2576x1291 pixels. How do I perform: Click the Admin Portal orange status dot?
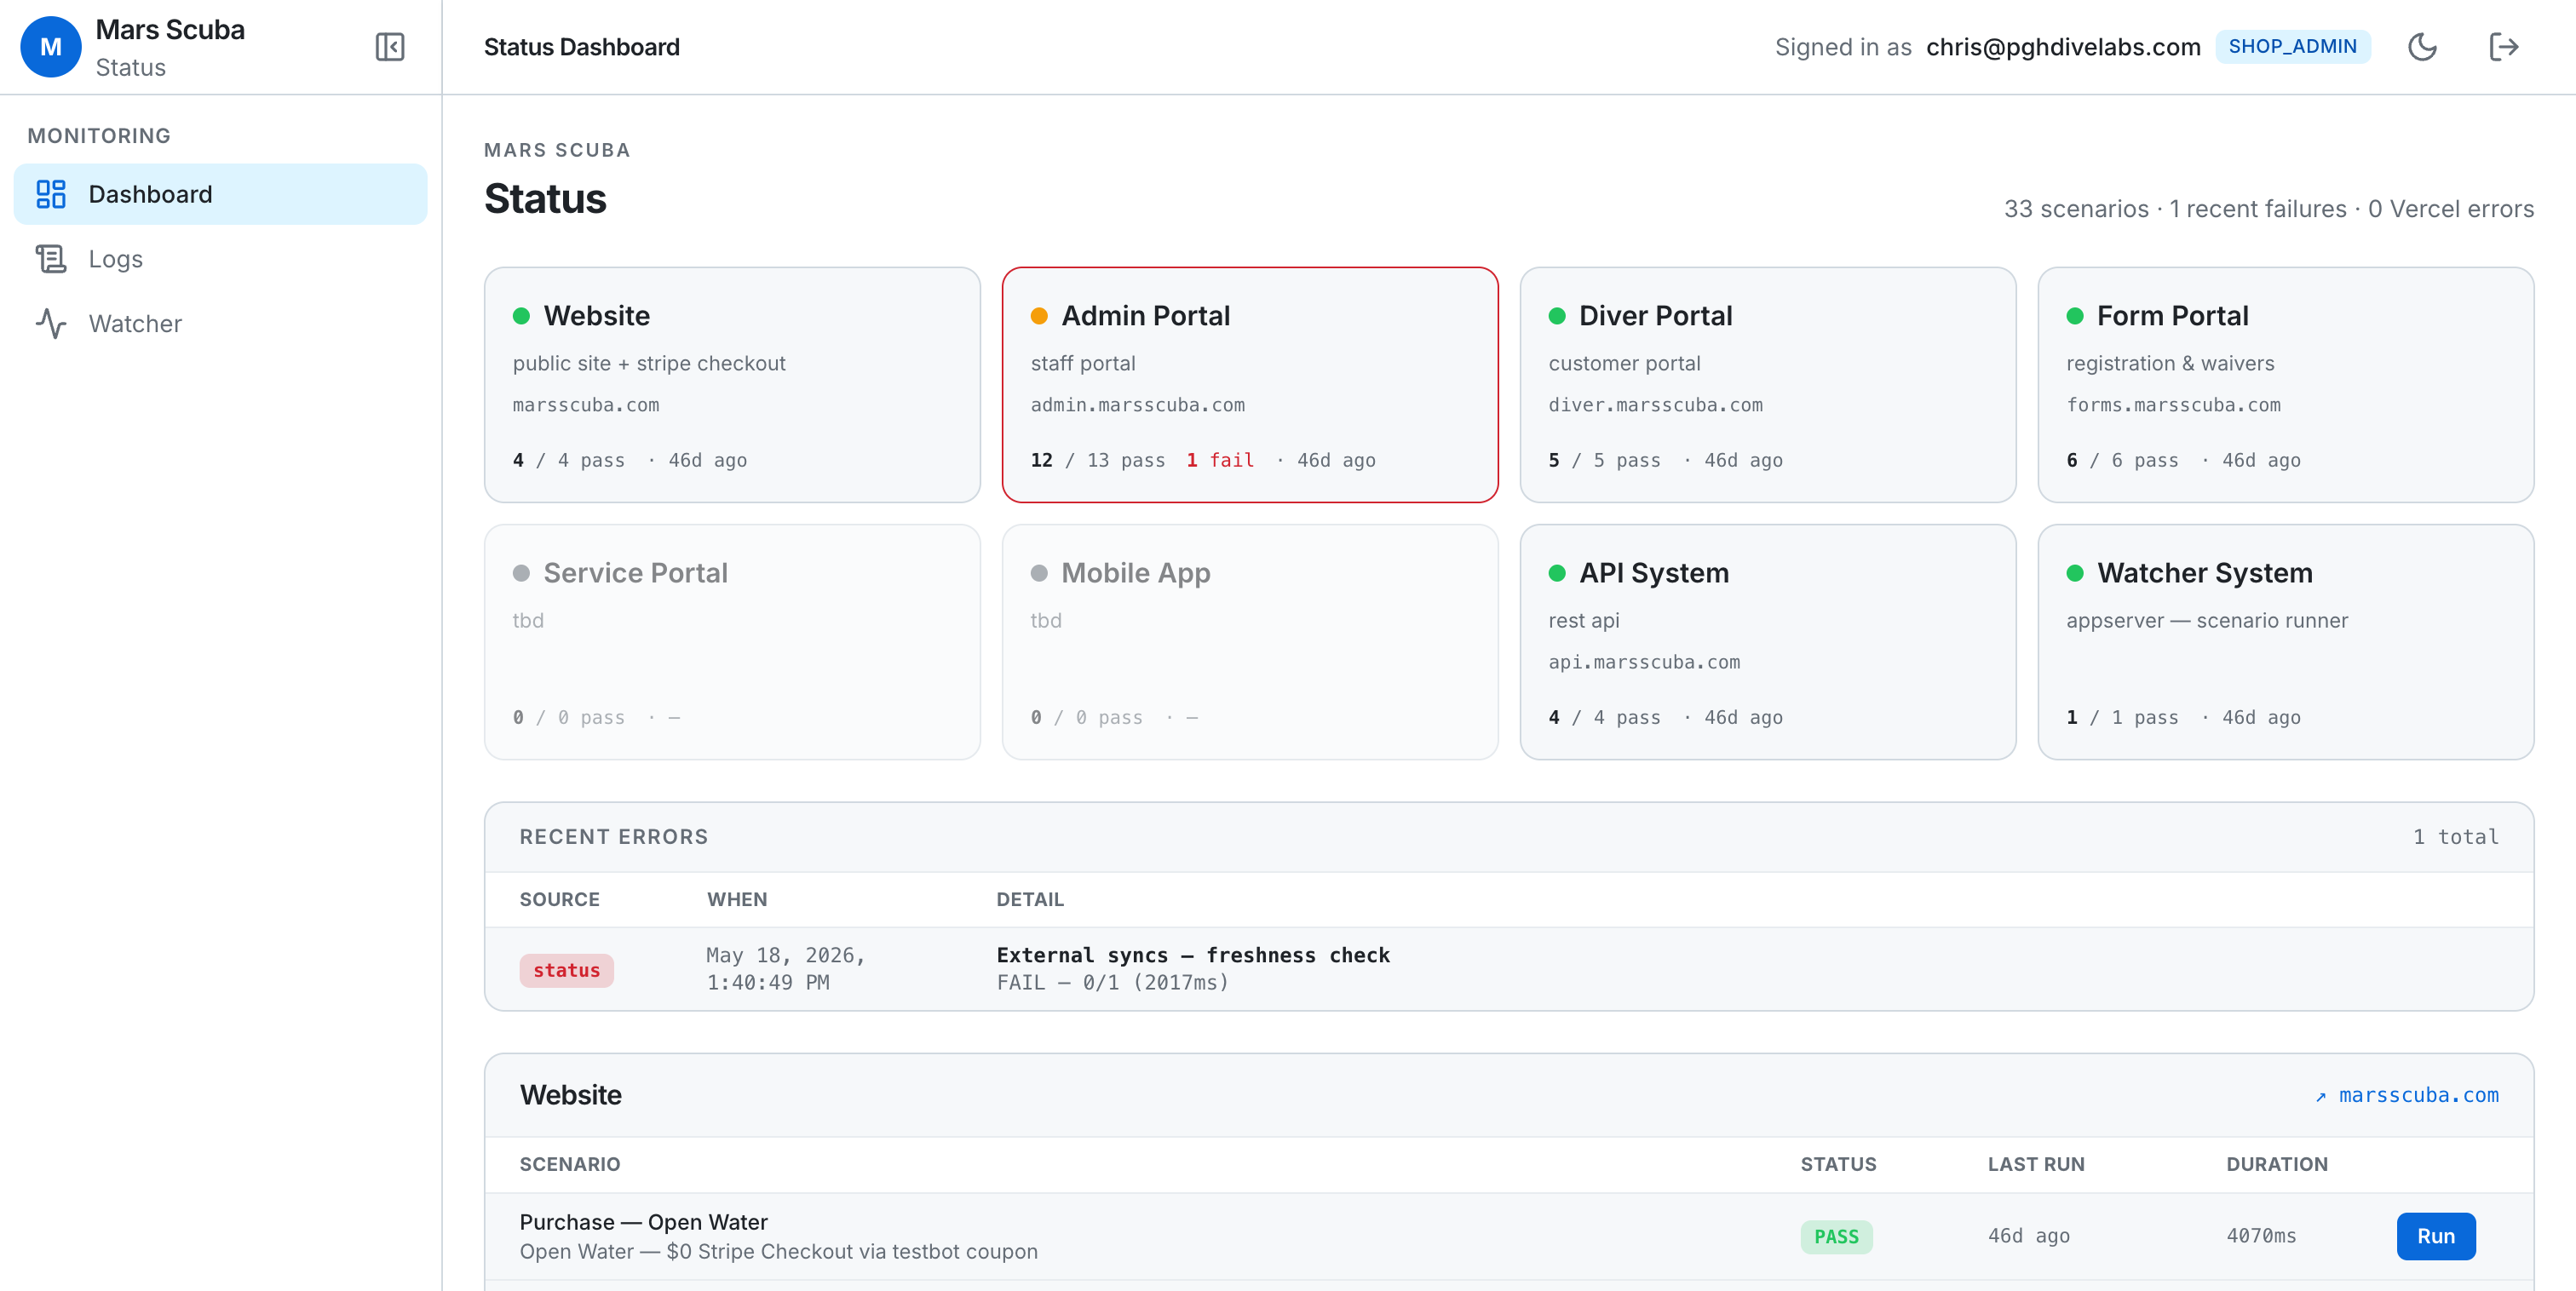click(1039, 316)
